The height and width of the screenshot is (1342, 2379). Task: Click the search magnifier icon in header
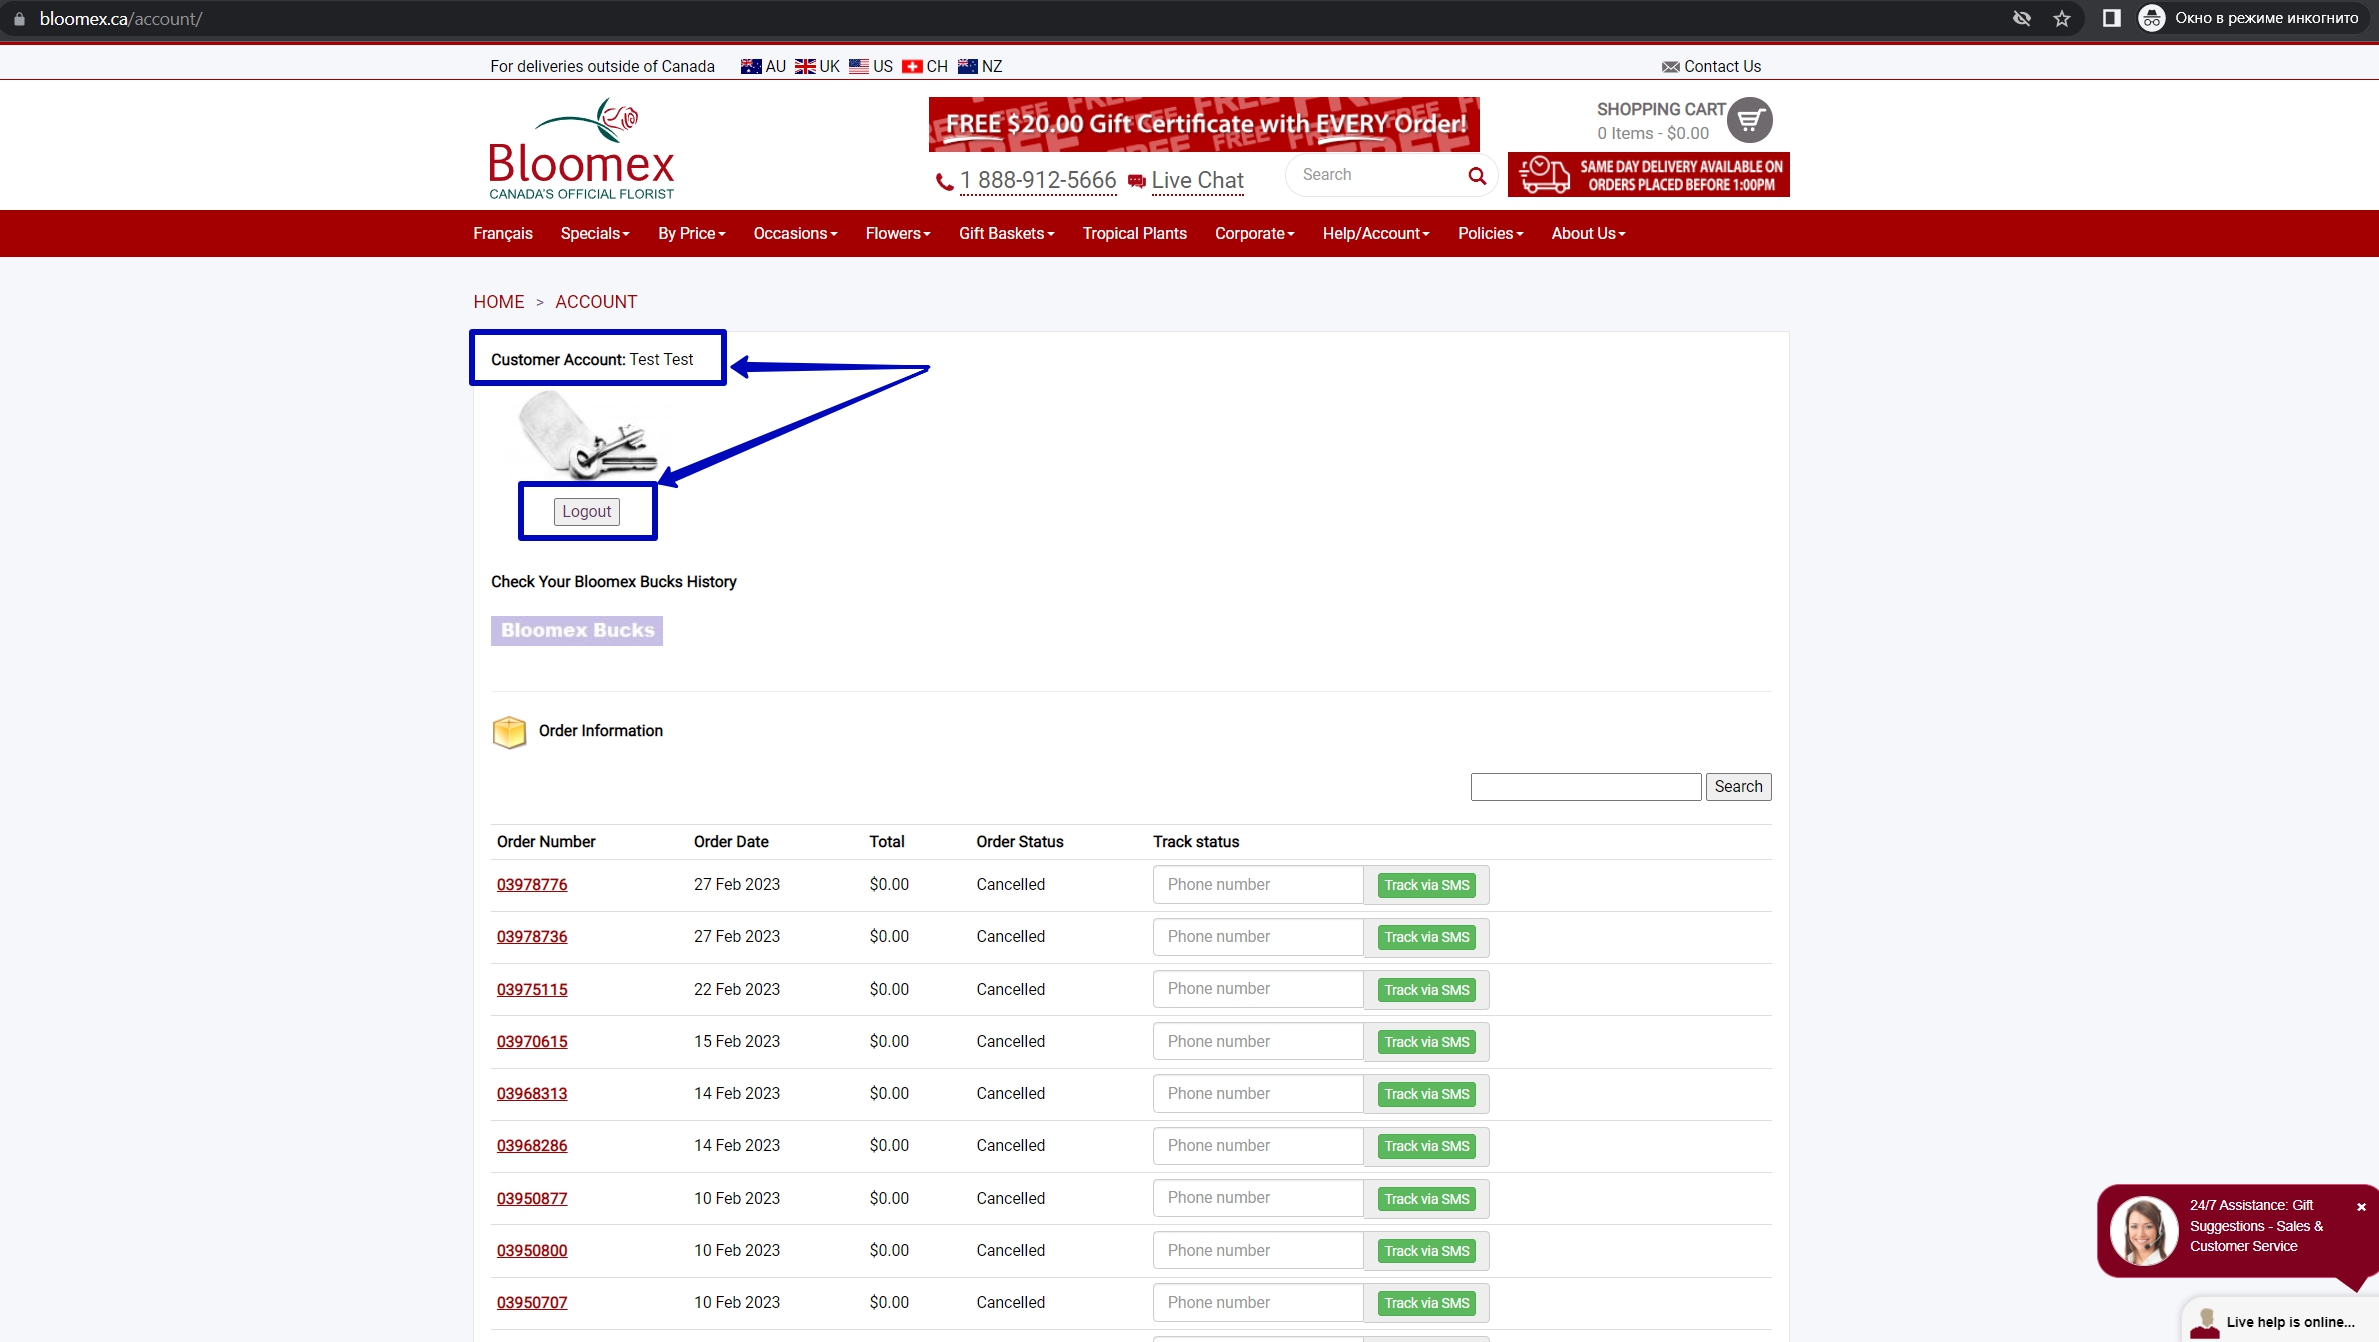1477,176
